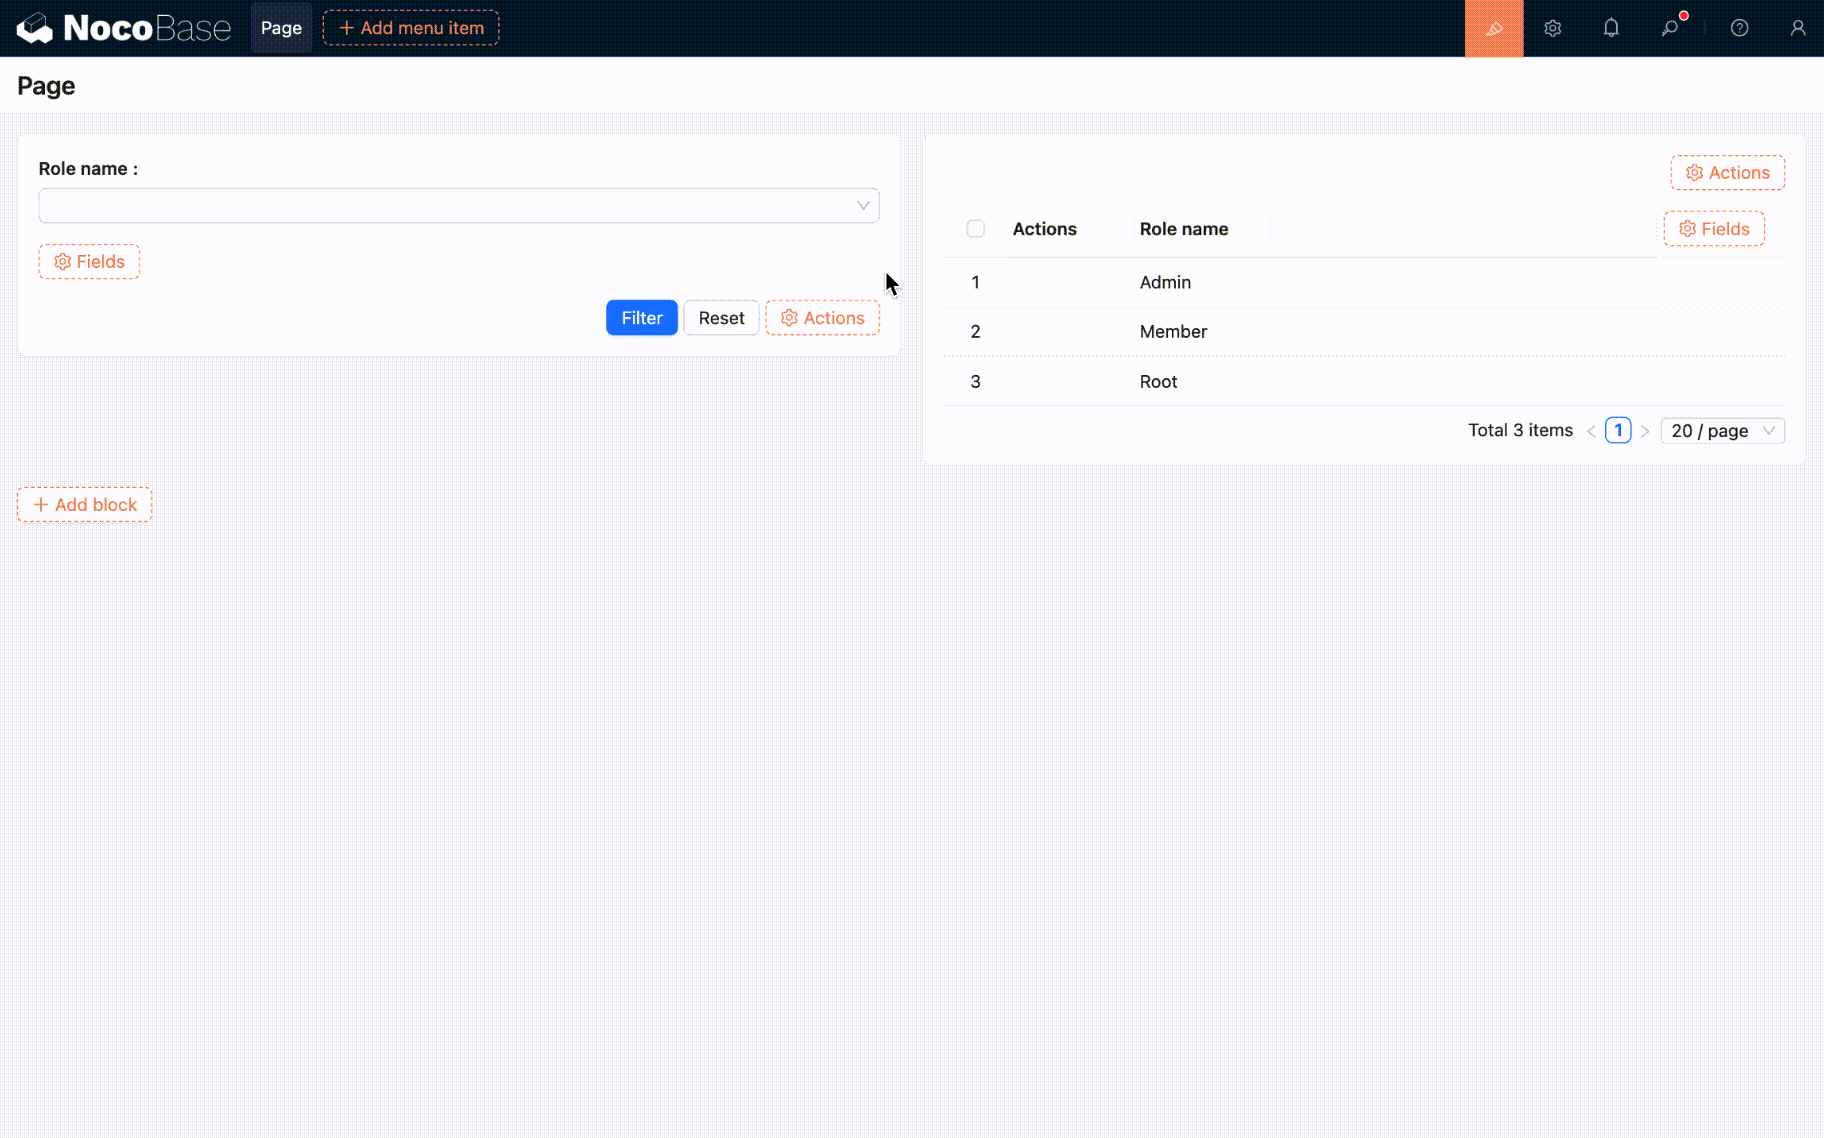Go to next page arrow in pagination
The height and width of the screenshot is (1138, 1824).
[1645, 431]
